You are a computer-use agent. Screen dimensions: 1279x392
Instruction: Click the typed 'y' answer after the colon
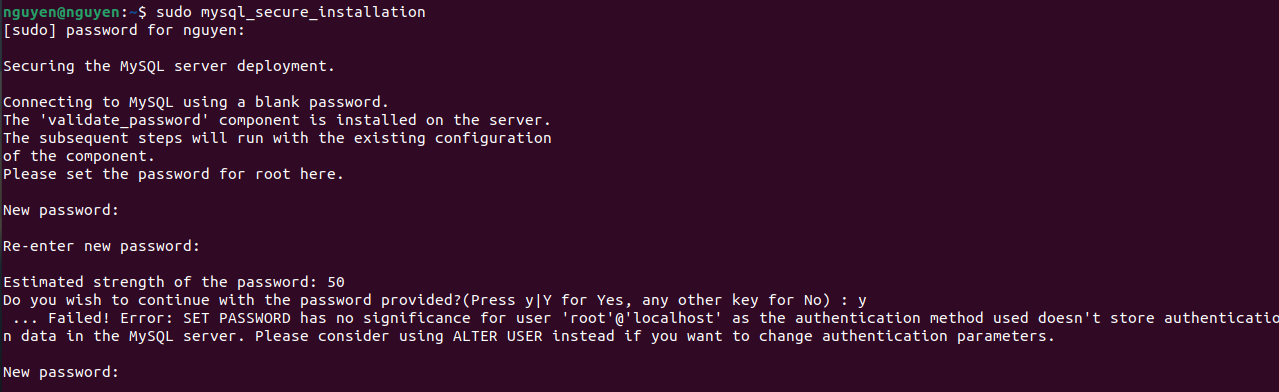(863, 300)
